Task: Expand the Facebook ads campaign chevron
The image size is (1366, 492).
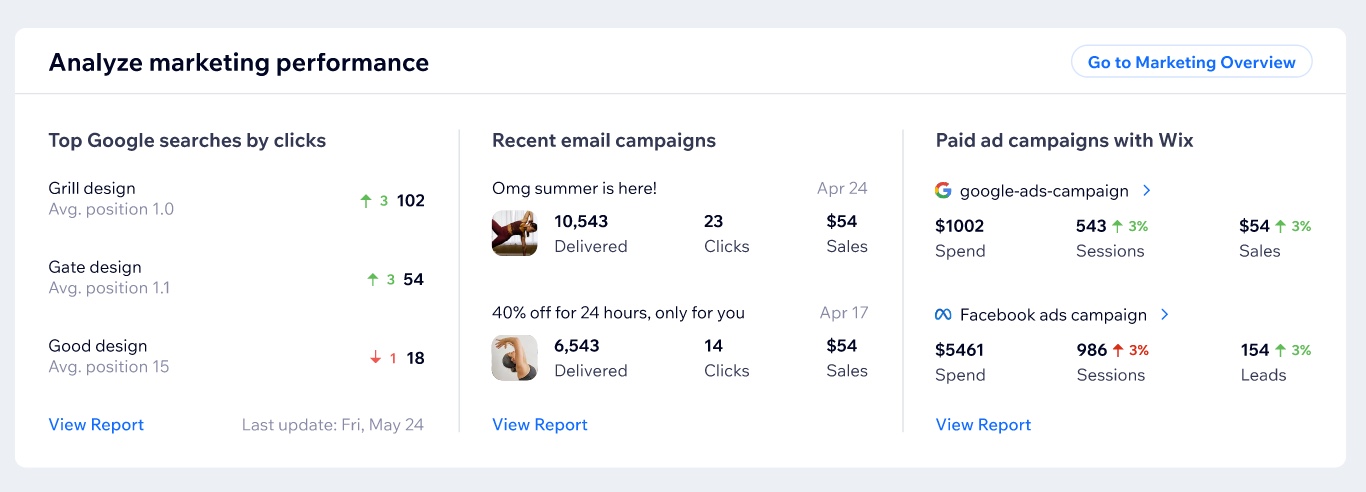Action: point(1165,314)
